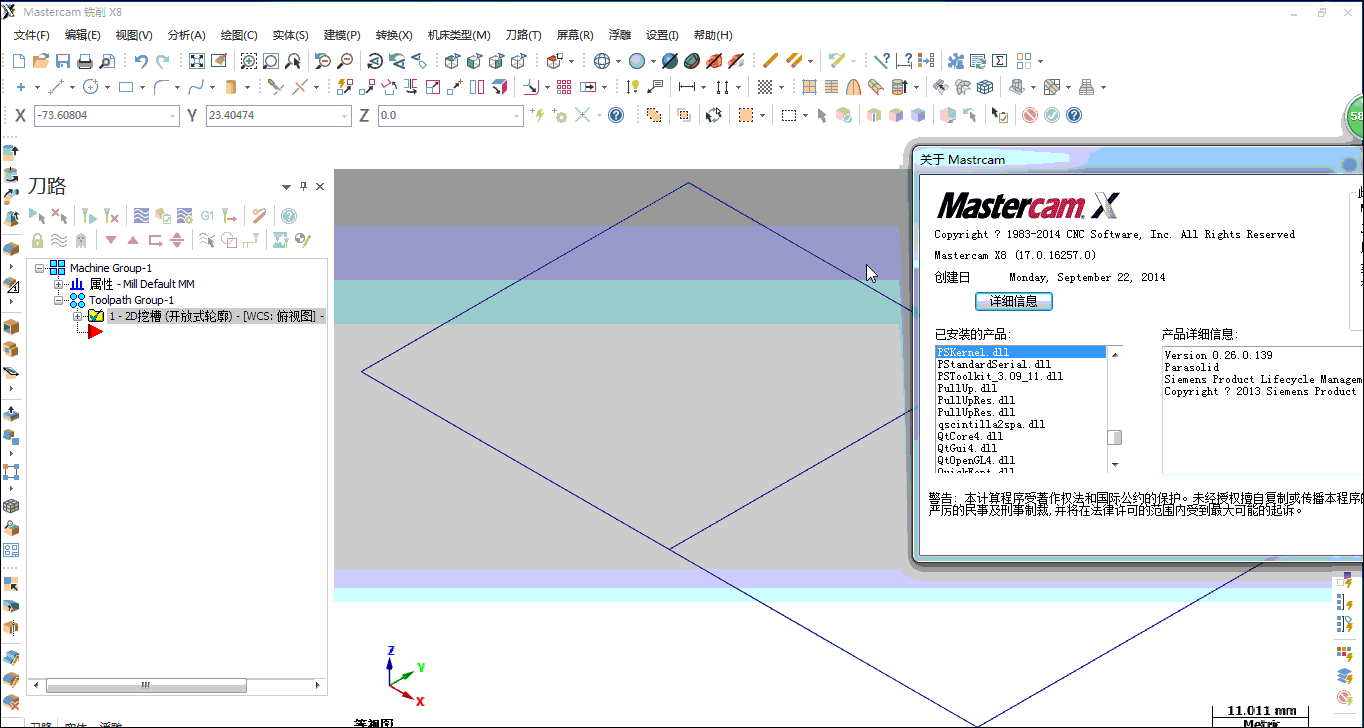
Task: Select PSKernel.dll in the installed products list
Action: click(x=1020, y=352)
